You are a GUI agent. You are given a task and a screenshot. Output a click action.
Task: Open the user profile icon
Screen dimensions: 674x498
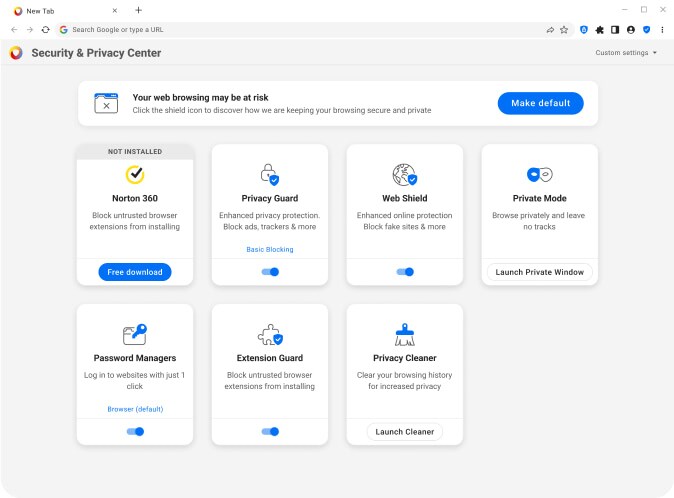(x=630, y=30)
